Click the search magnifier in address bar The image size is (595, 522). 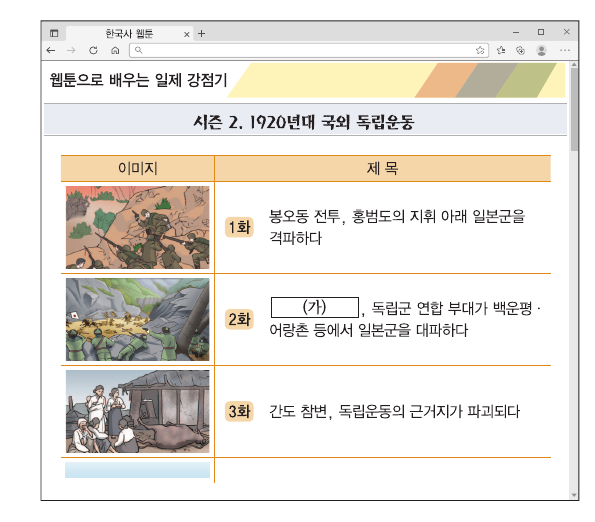point(139,50)
